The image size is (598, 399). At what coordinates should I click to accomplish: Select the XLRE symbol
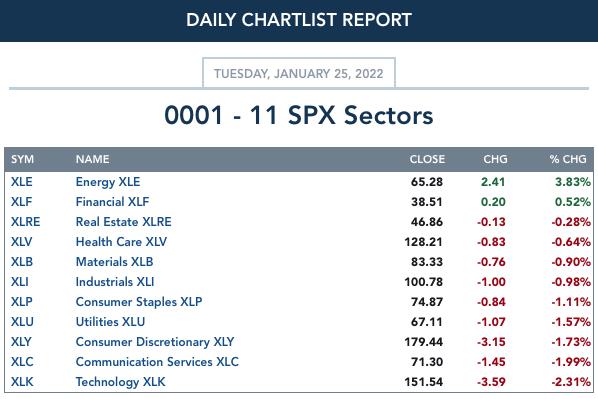pyautogui.click(x=25, y=222)
